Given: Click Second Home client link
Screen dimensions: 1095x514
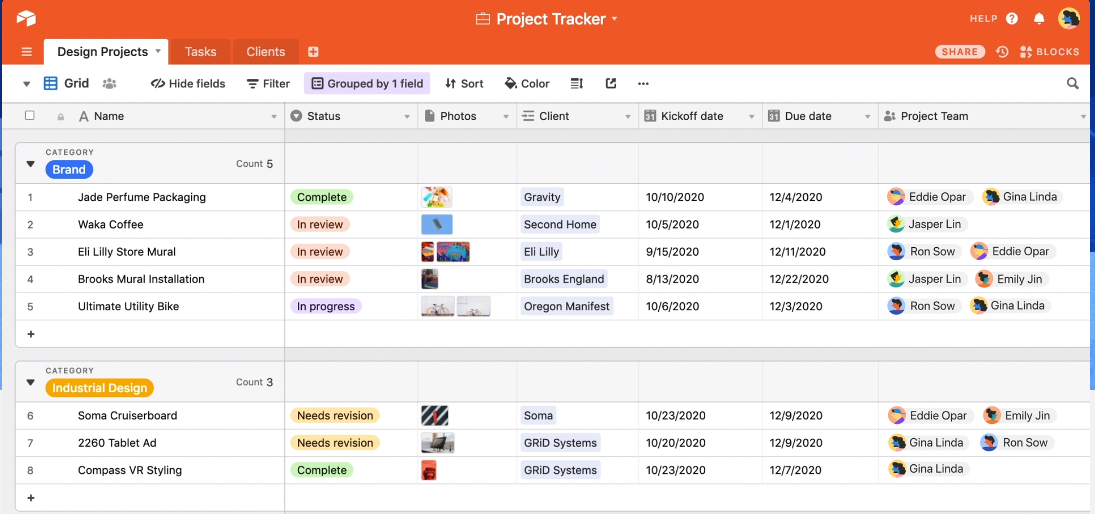Looking at the screenshot, I should click(560, 224).
